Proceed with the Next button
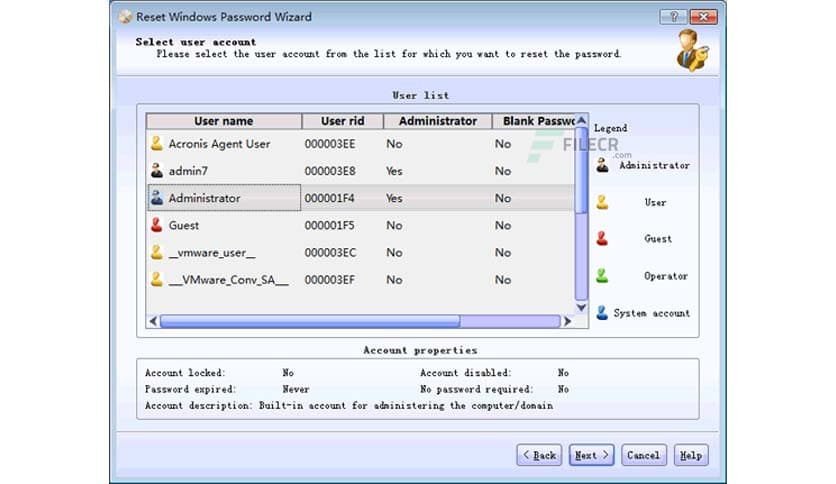Viewport: 836px width, 484px height. tap(591, 455)
